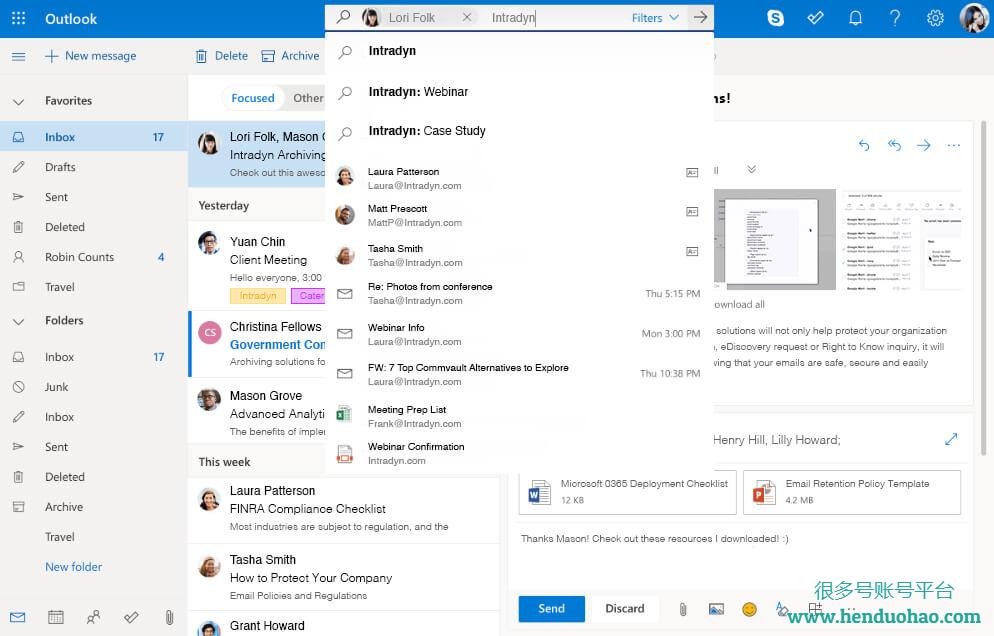The image size is (994, 636).
Task: Open the Inbox under Favorites
Action: click(93, 137)
